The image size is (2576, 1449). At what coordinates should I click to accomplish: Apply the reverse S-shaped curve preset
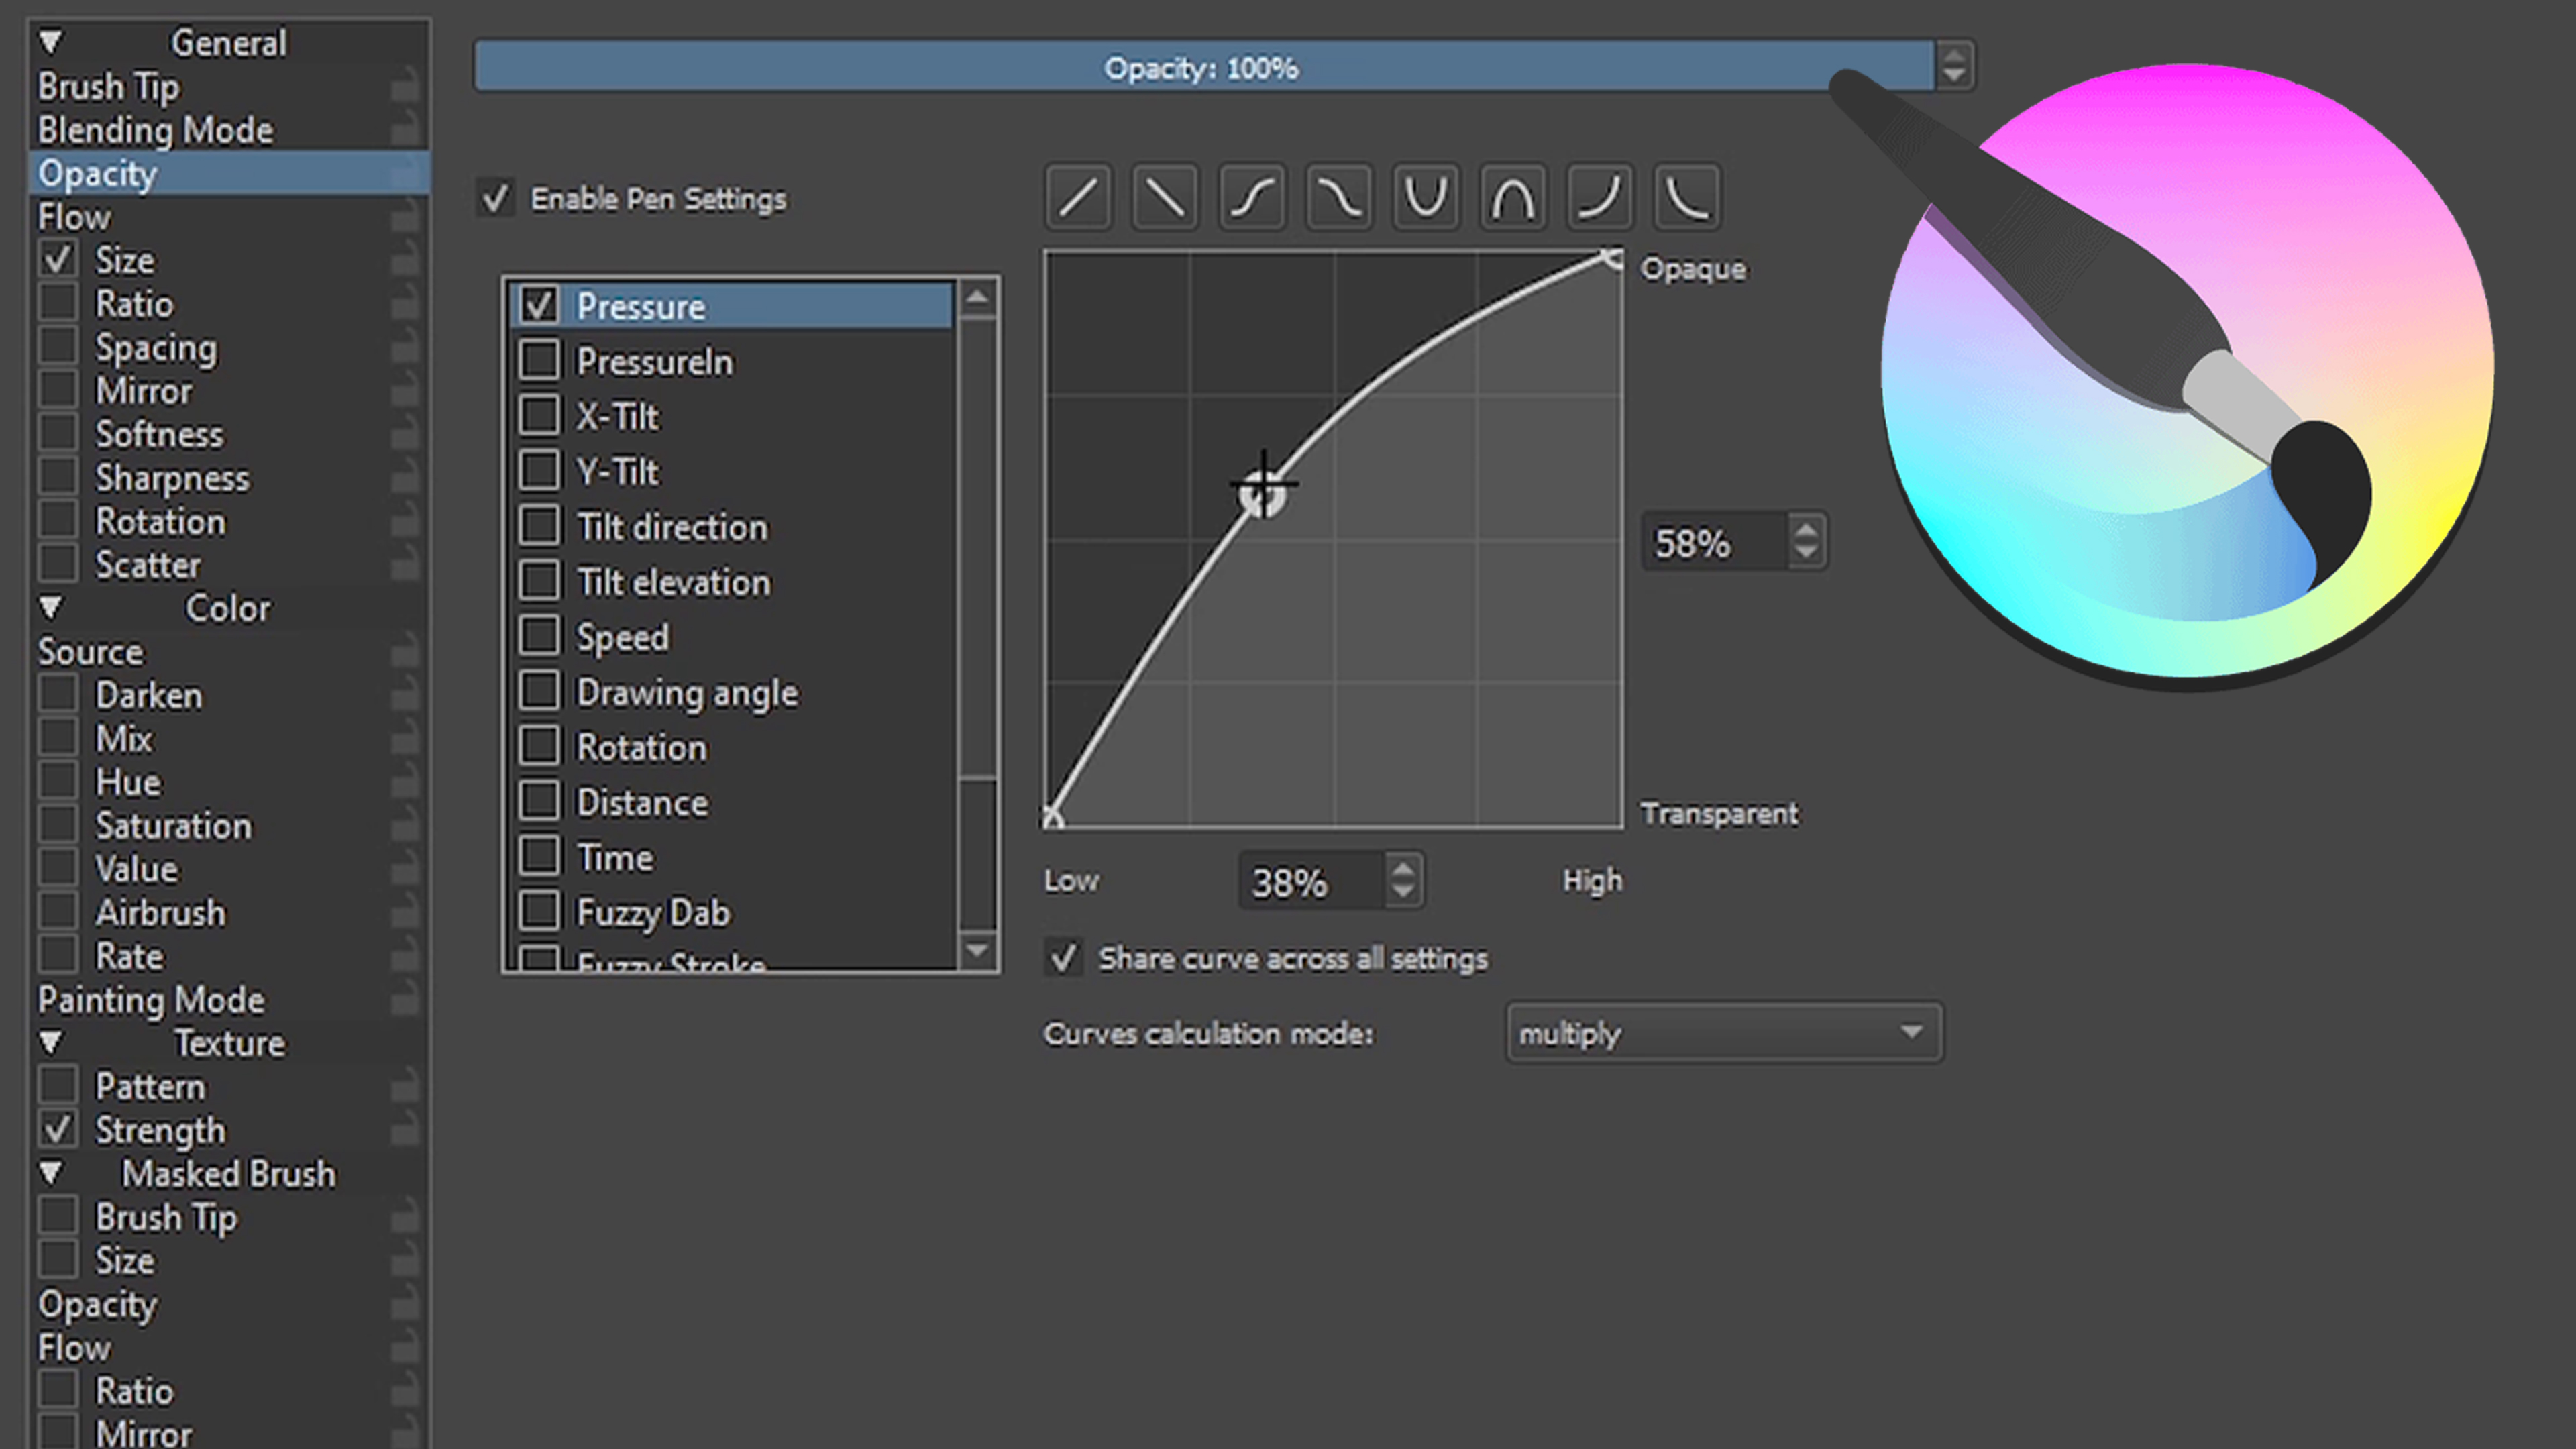(1339, 197)
